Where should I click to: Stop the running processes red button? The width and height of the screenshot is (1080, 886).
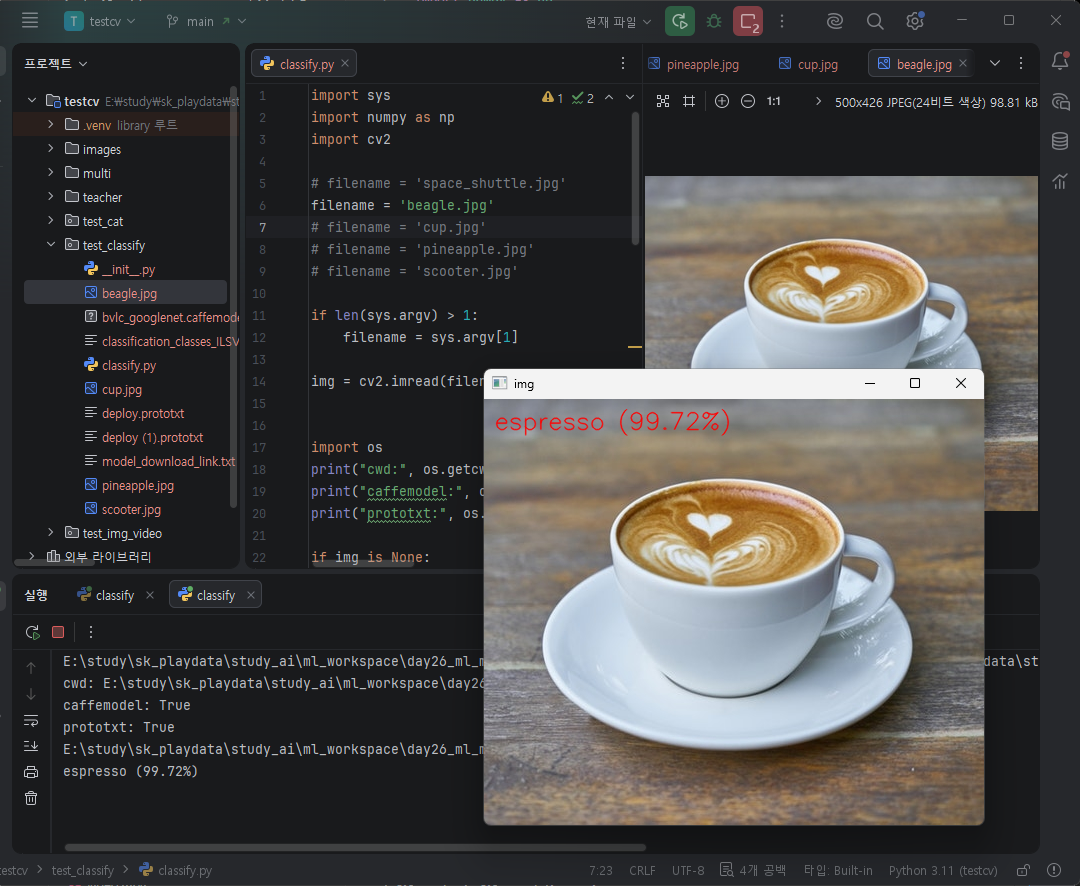point(747,21)
